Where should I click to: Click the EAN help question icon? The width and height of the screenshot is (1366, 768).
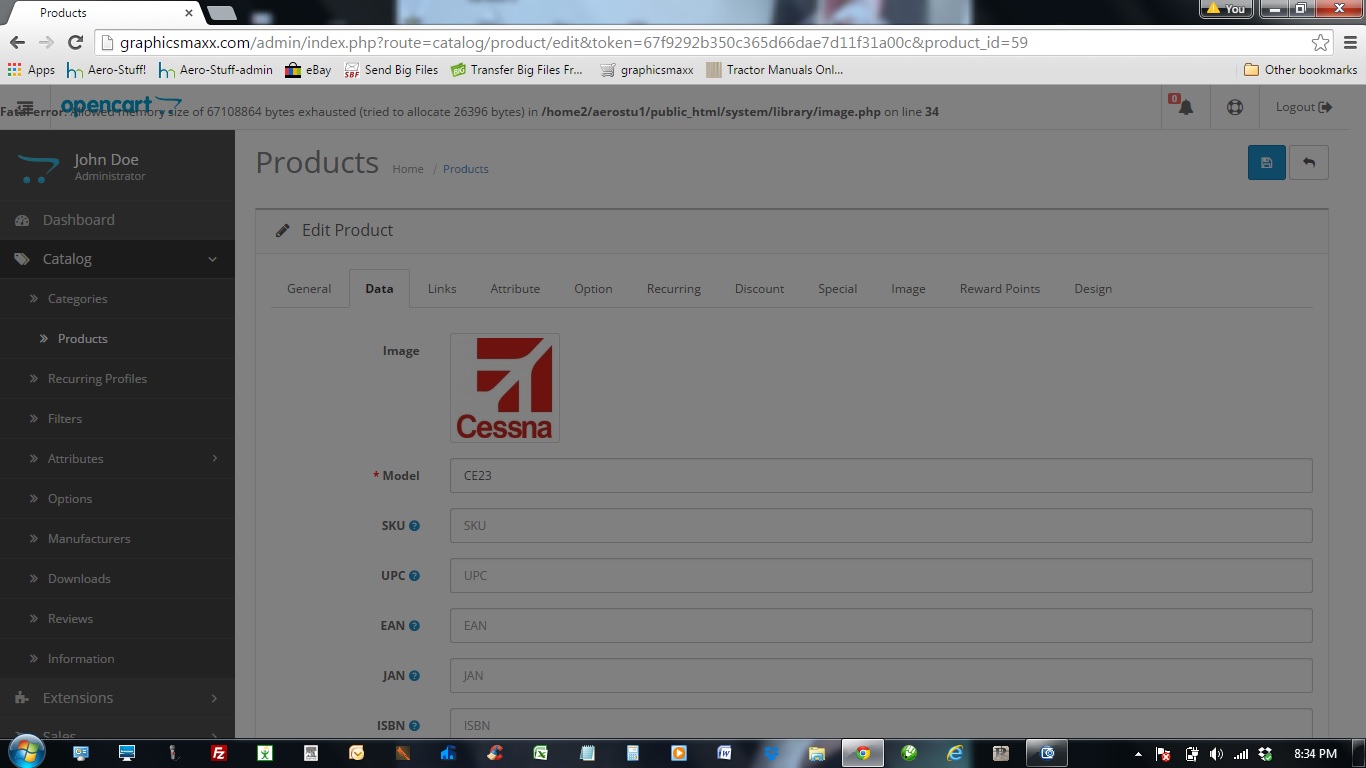click(x=414, y=625)
